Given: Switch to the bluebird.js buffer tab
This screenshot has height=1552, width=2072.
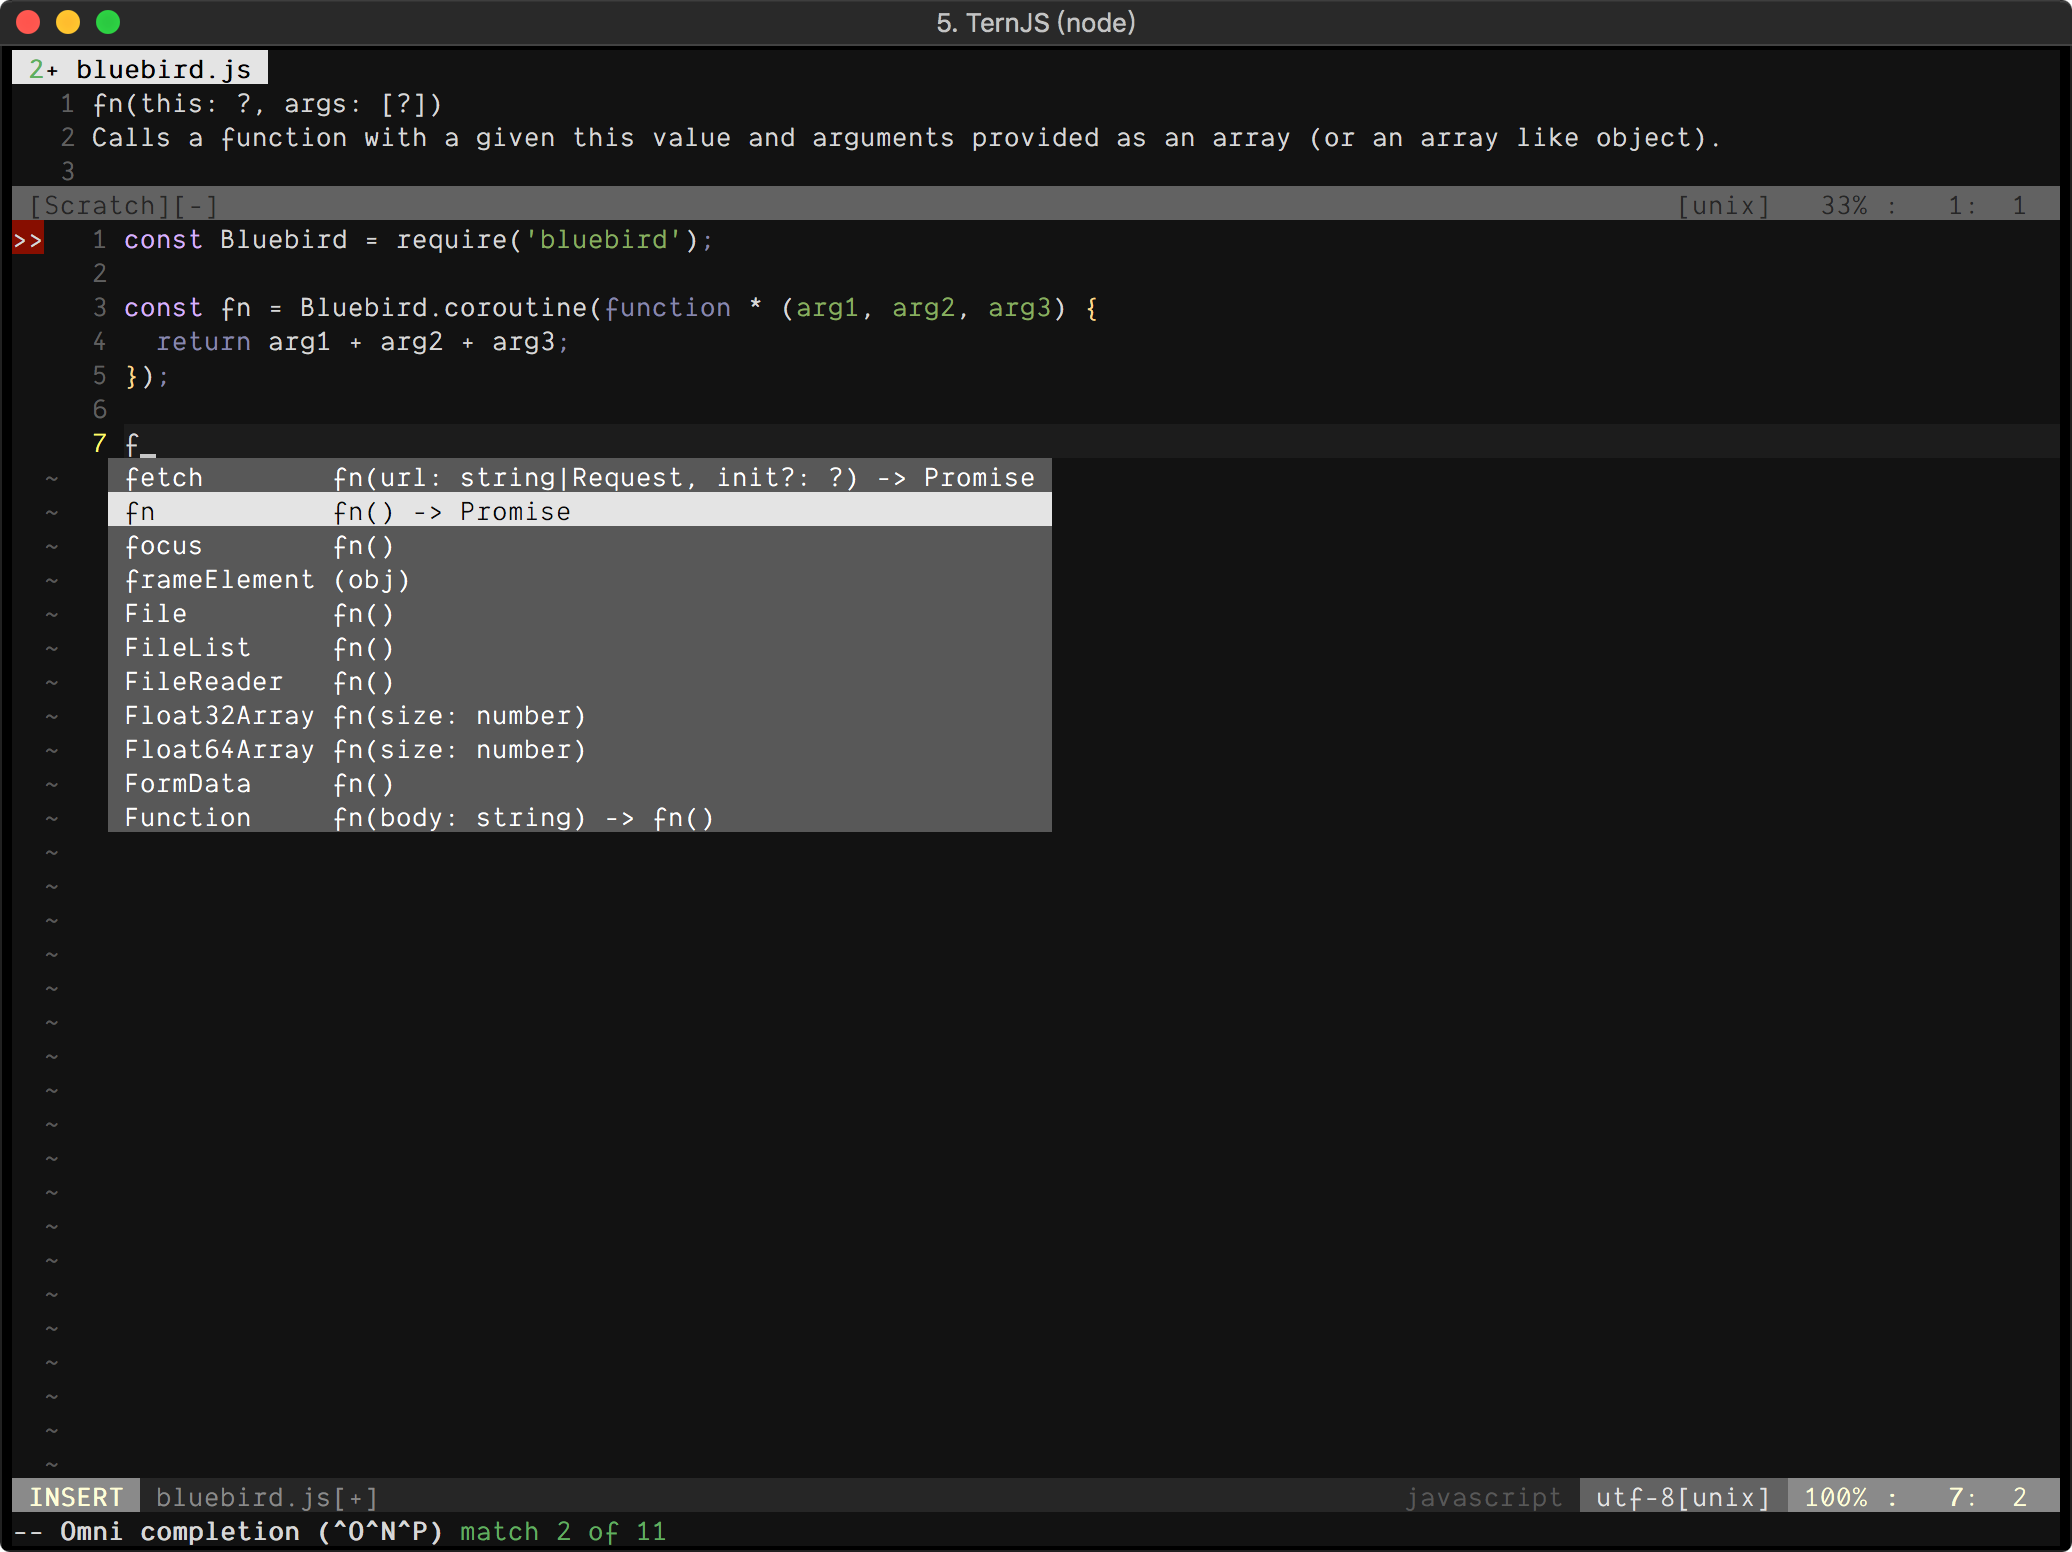Looking at the screenshot, I should pos(138,67).
